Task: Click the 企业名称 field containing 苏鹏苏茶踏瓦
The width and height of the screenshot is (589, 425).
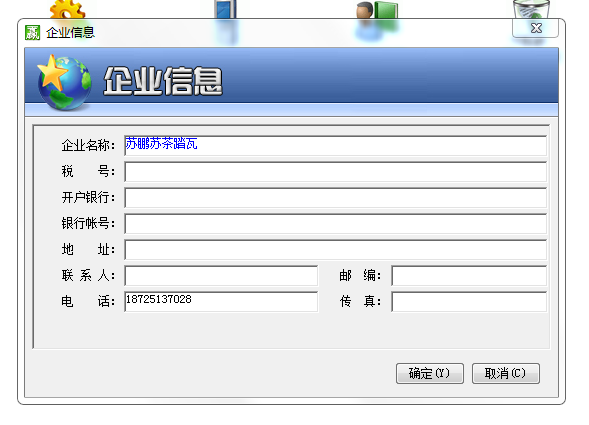Action: tap(335, 146)
